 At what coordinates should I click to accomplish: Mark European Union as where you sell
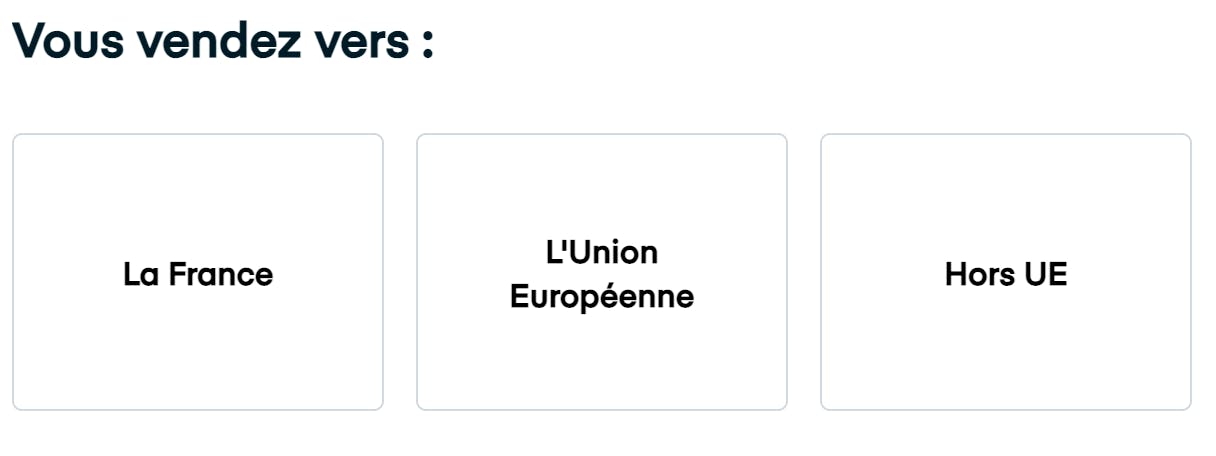pyautogui.click(x=602, y=272)
